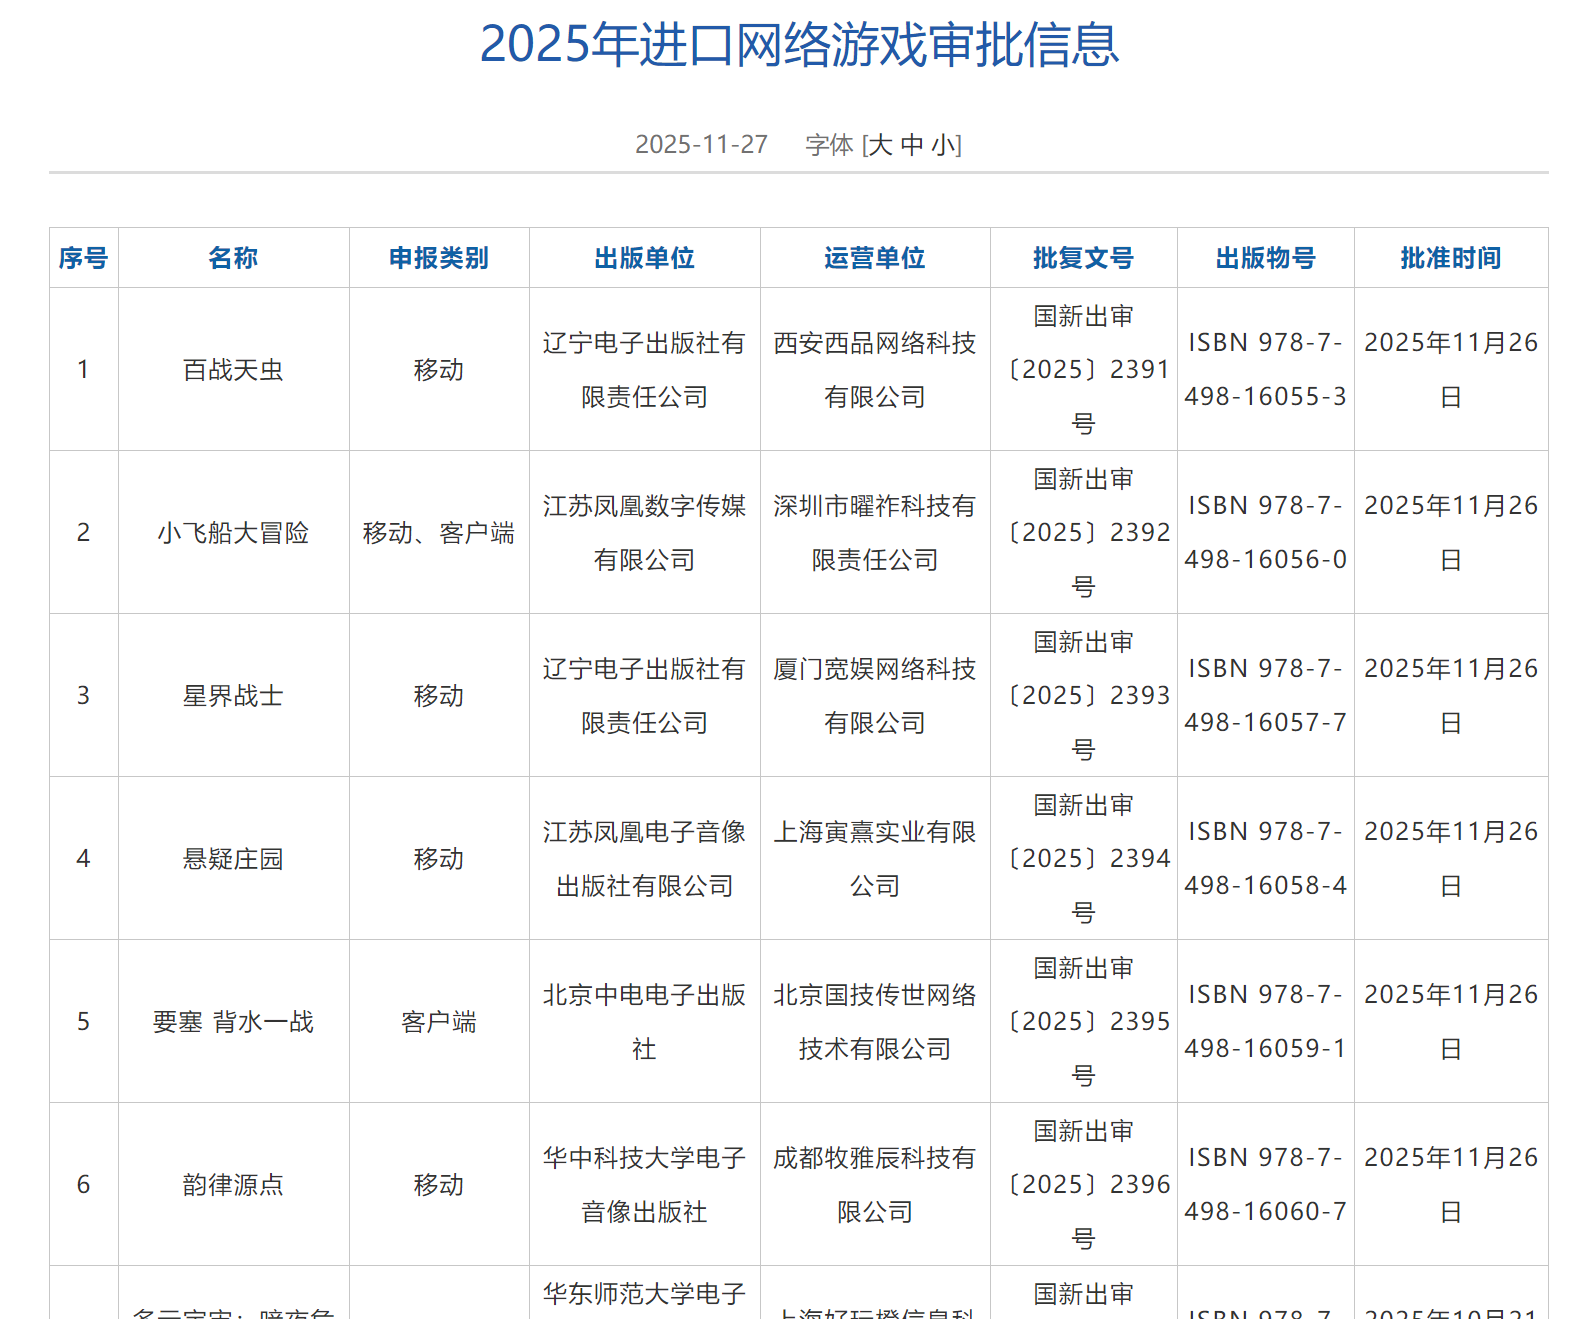Click the 出版单位 column header
1574x1319 pixels.
[x=644, y=258]
